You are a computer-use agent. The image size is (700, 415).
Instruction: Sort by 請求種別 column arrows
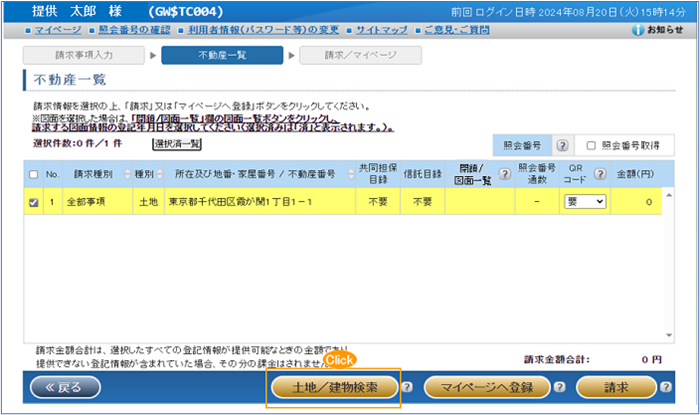(x=127, y=174)
